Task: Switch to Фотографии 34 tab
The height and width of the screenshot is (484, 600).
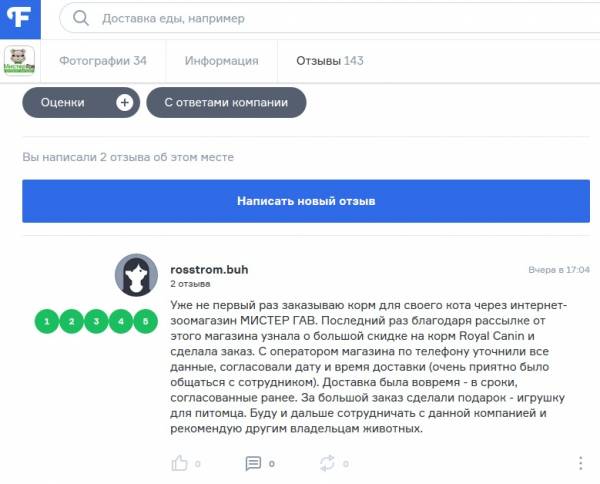Action: [103, 61]
